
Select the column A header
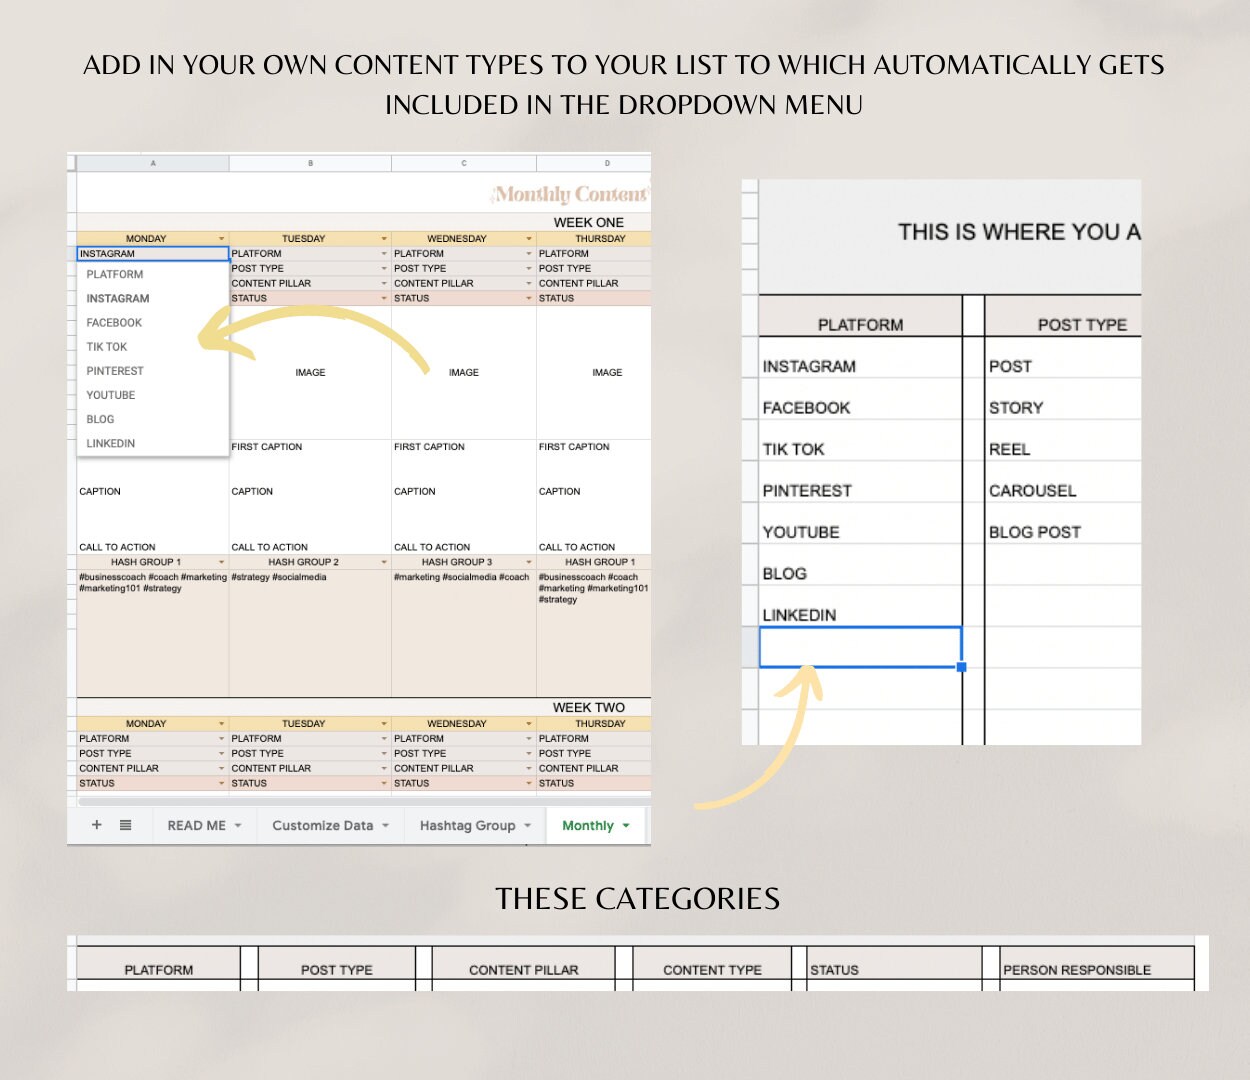pos(153,161)
